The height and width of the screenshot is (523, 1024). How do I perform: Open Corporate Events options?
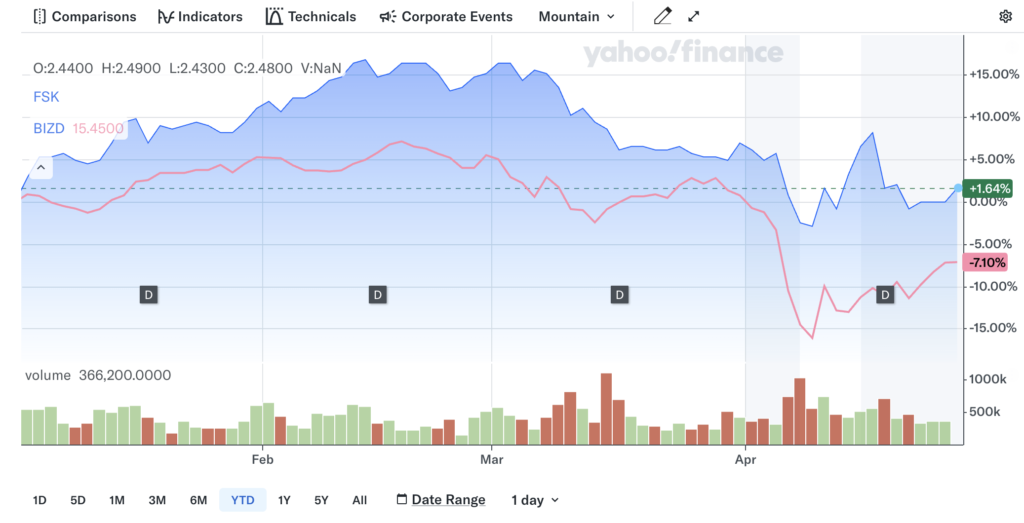446,16
